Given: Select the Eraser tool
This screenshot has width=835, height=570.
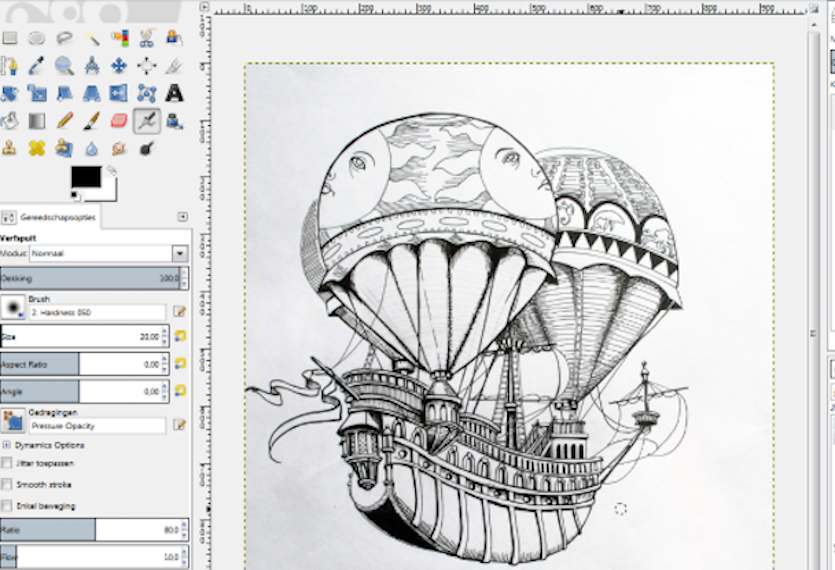Looking at the screenshot, I should (x=119, y=121).
